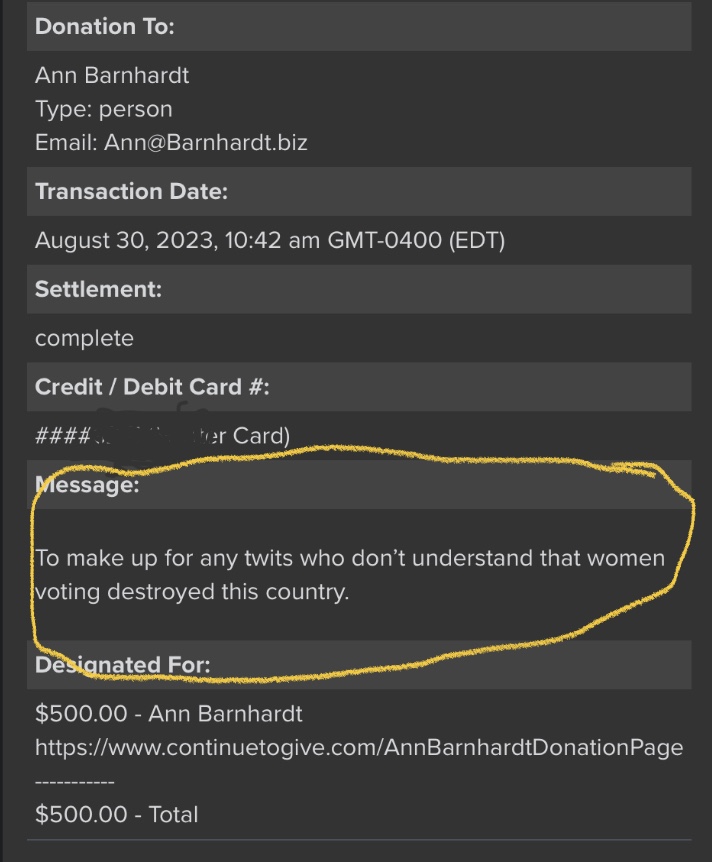
Task: Select the complete settlement status
Action: coord(84,338)
